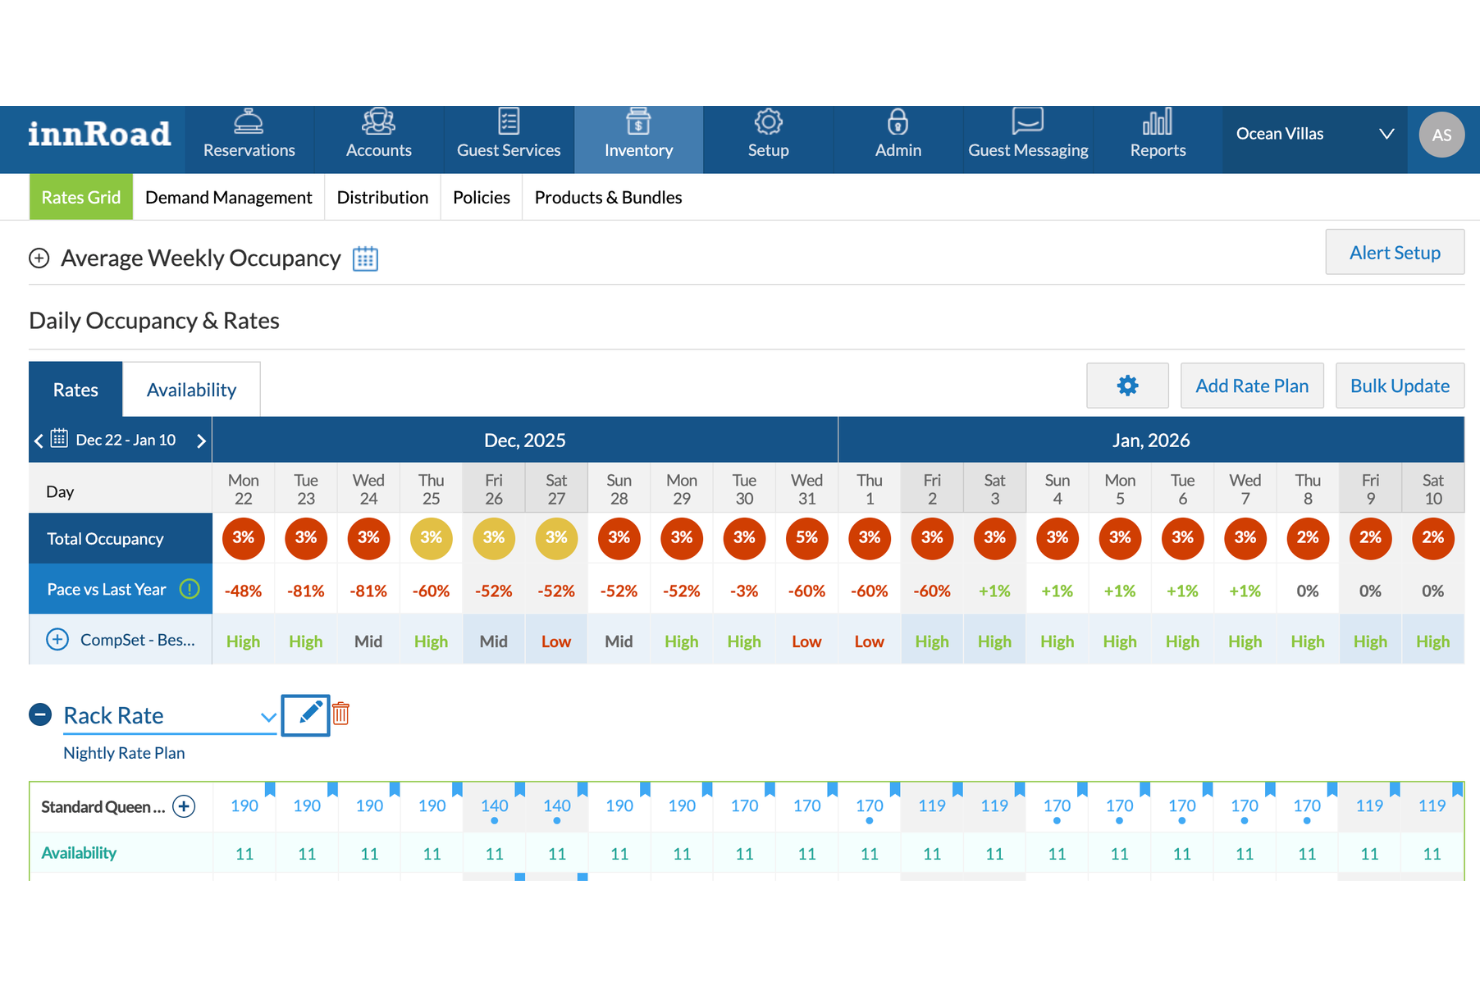
Task: Delete Rack Rate using trash icon
Action: (x=341, y=714)
